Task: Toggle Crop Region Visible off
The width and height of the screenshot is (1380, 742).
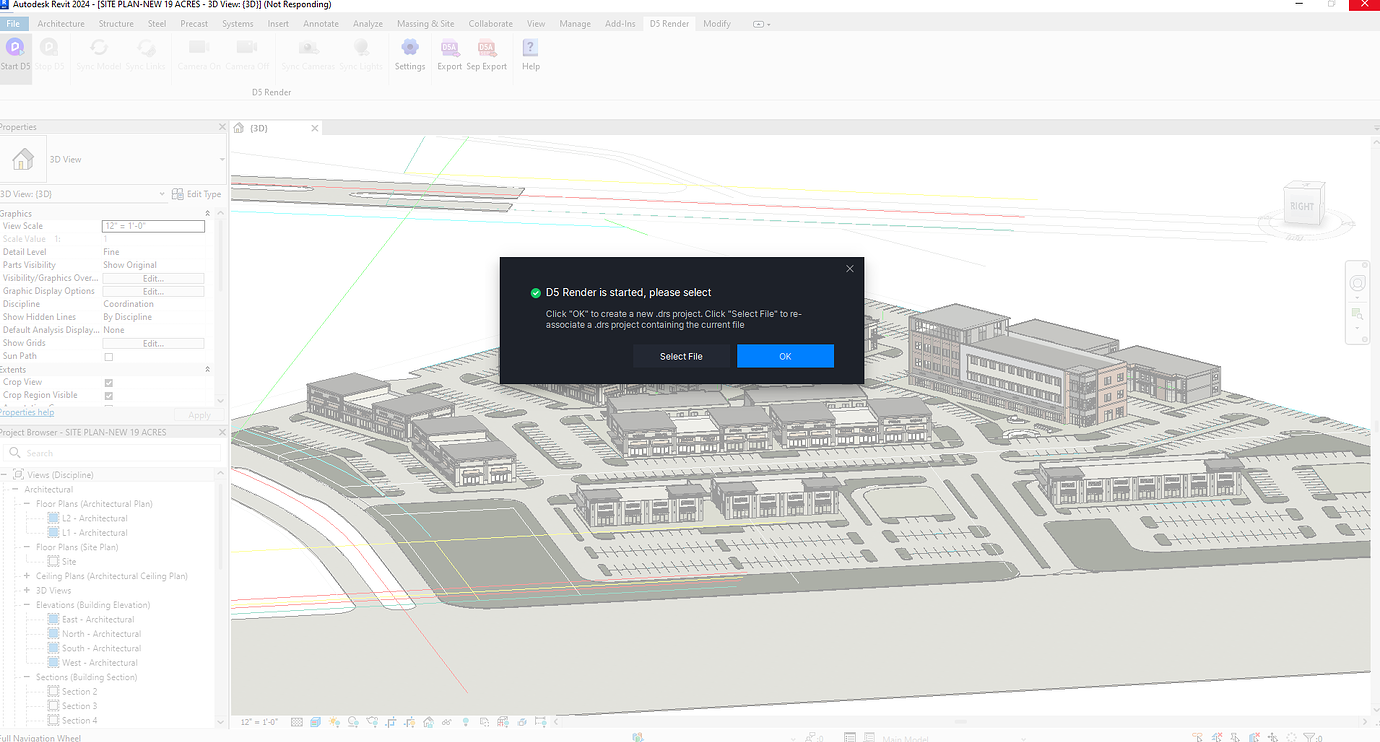Action: point(107,394)
